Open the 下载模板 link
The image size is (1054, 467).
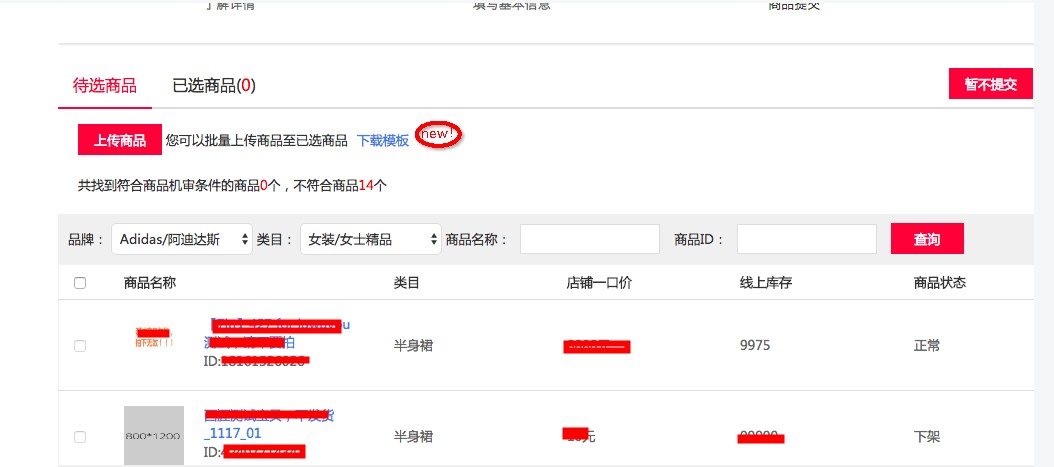383,141
